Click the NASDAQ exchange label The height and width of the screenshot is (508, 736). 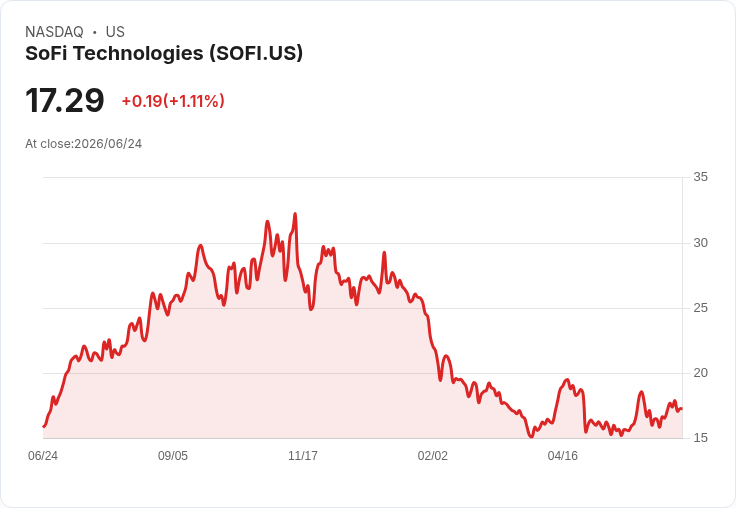pos(54,32)
